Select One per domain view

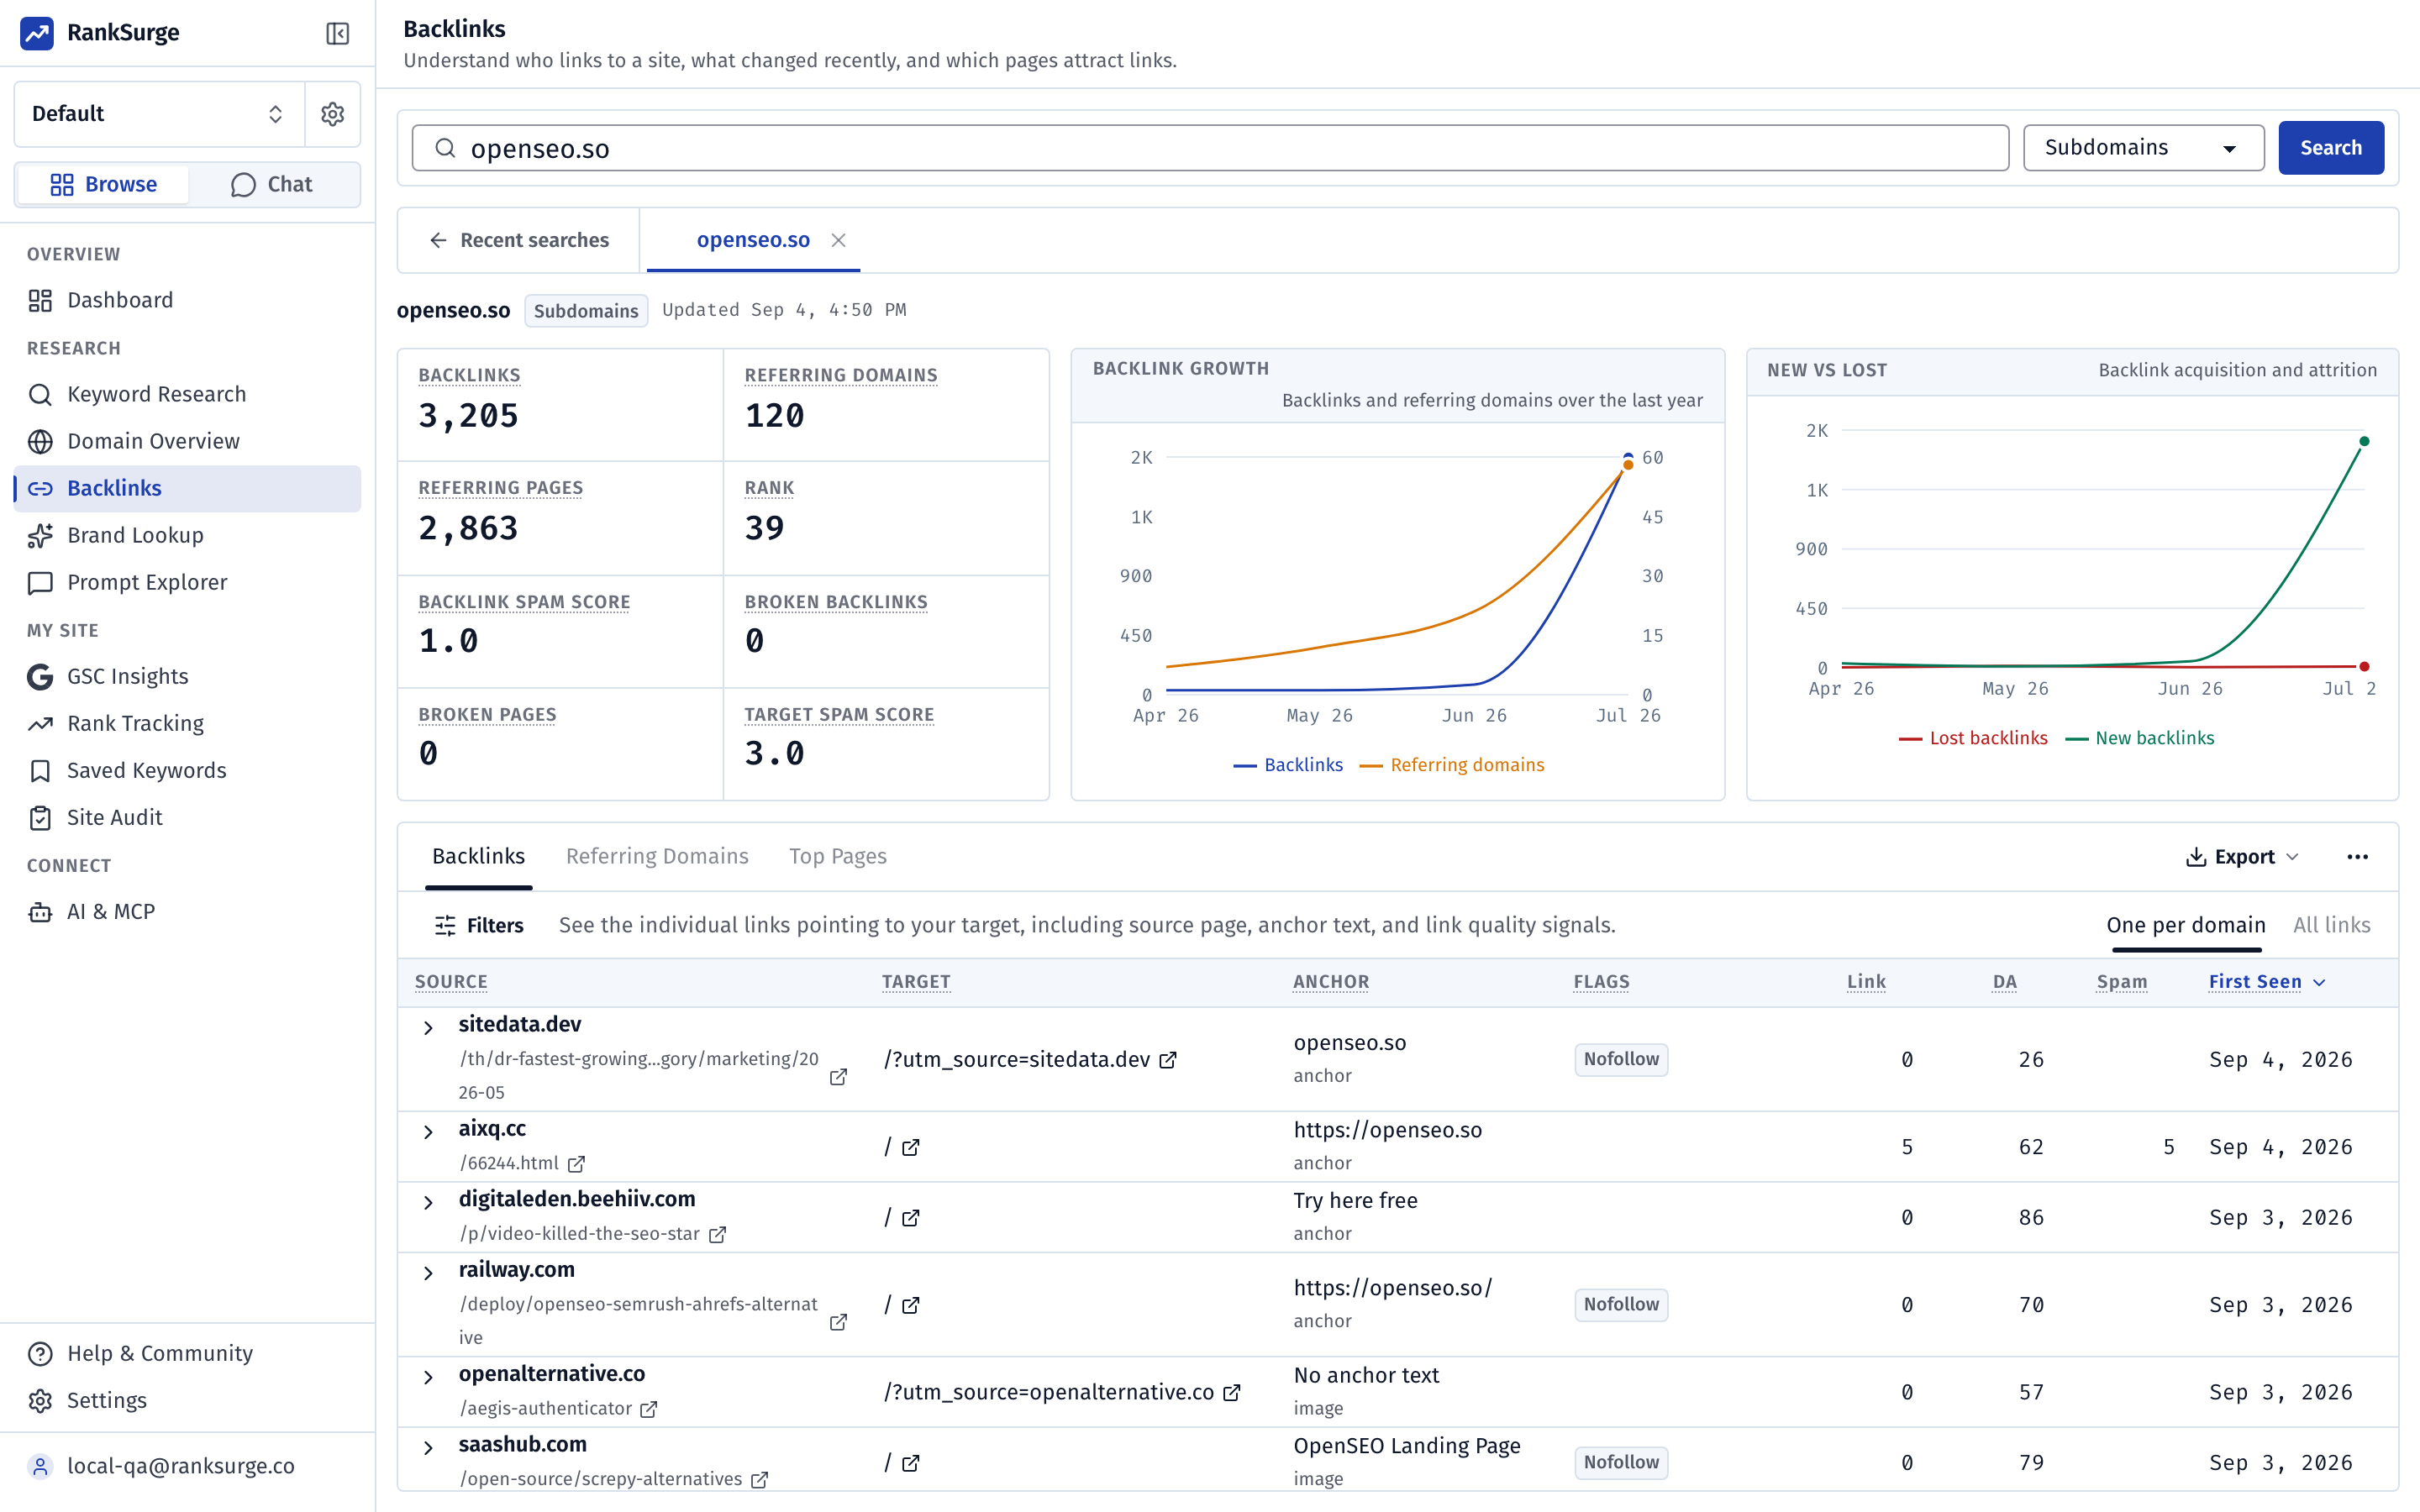click(2185, 925)
